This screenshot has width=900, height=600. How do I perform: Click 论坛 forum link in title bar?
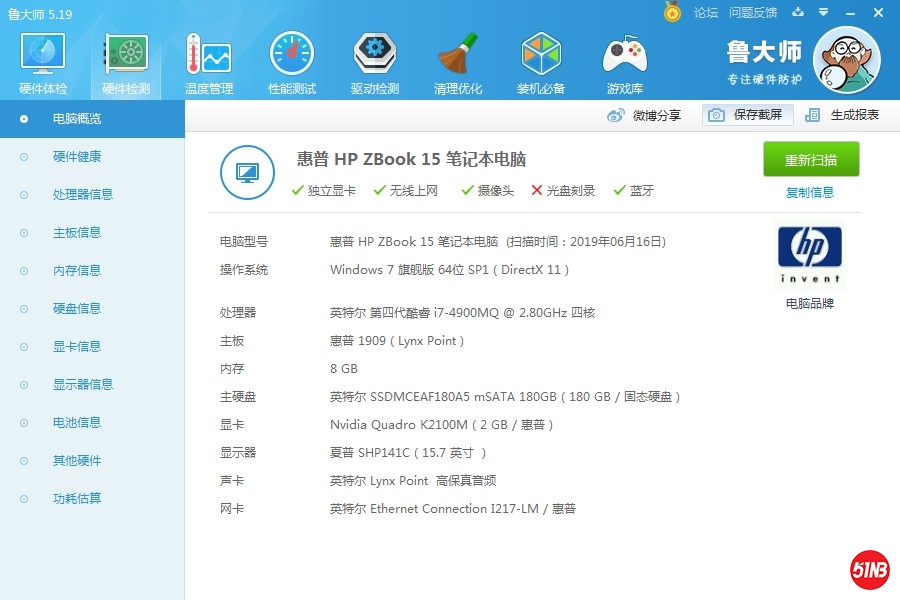click(706, 13)
